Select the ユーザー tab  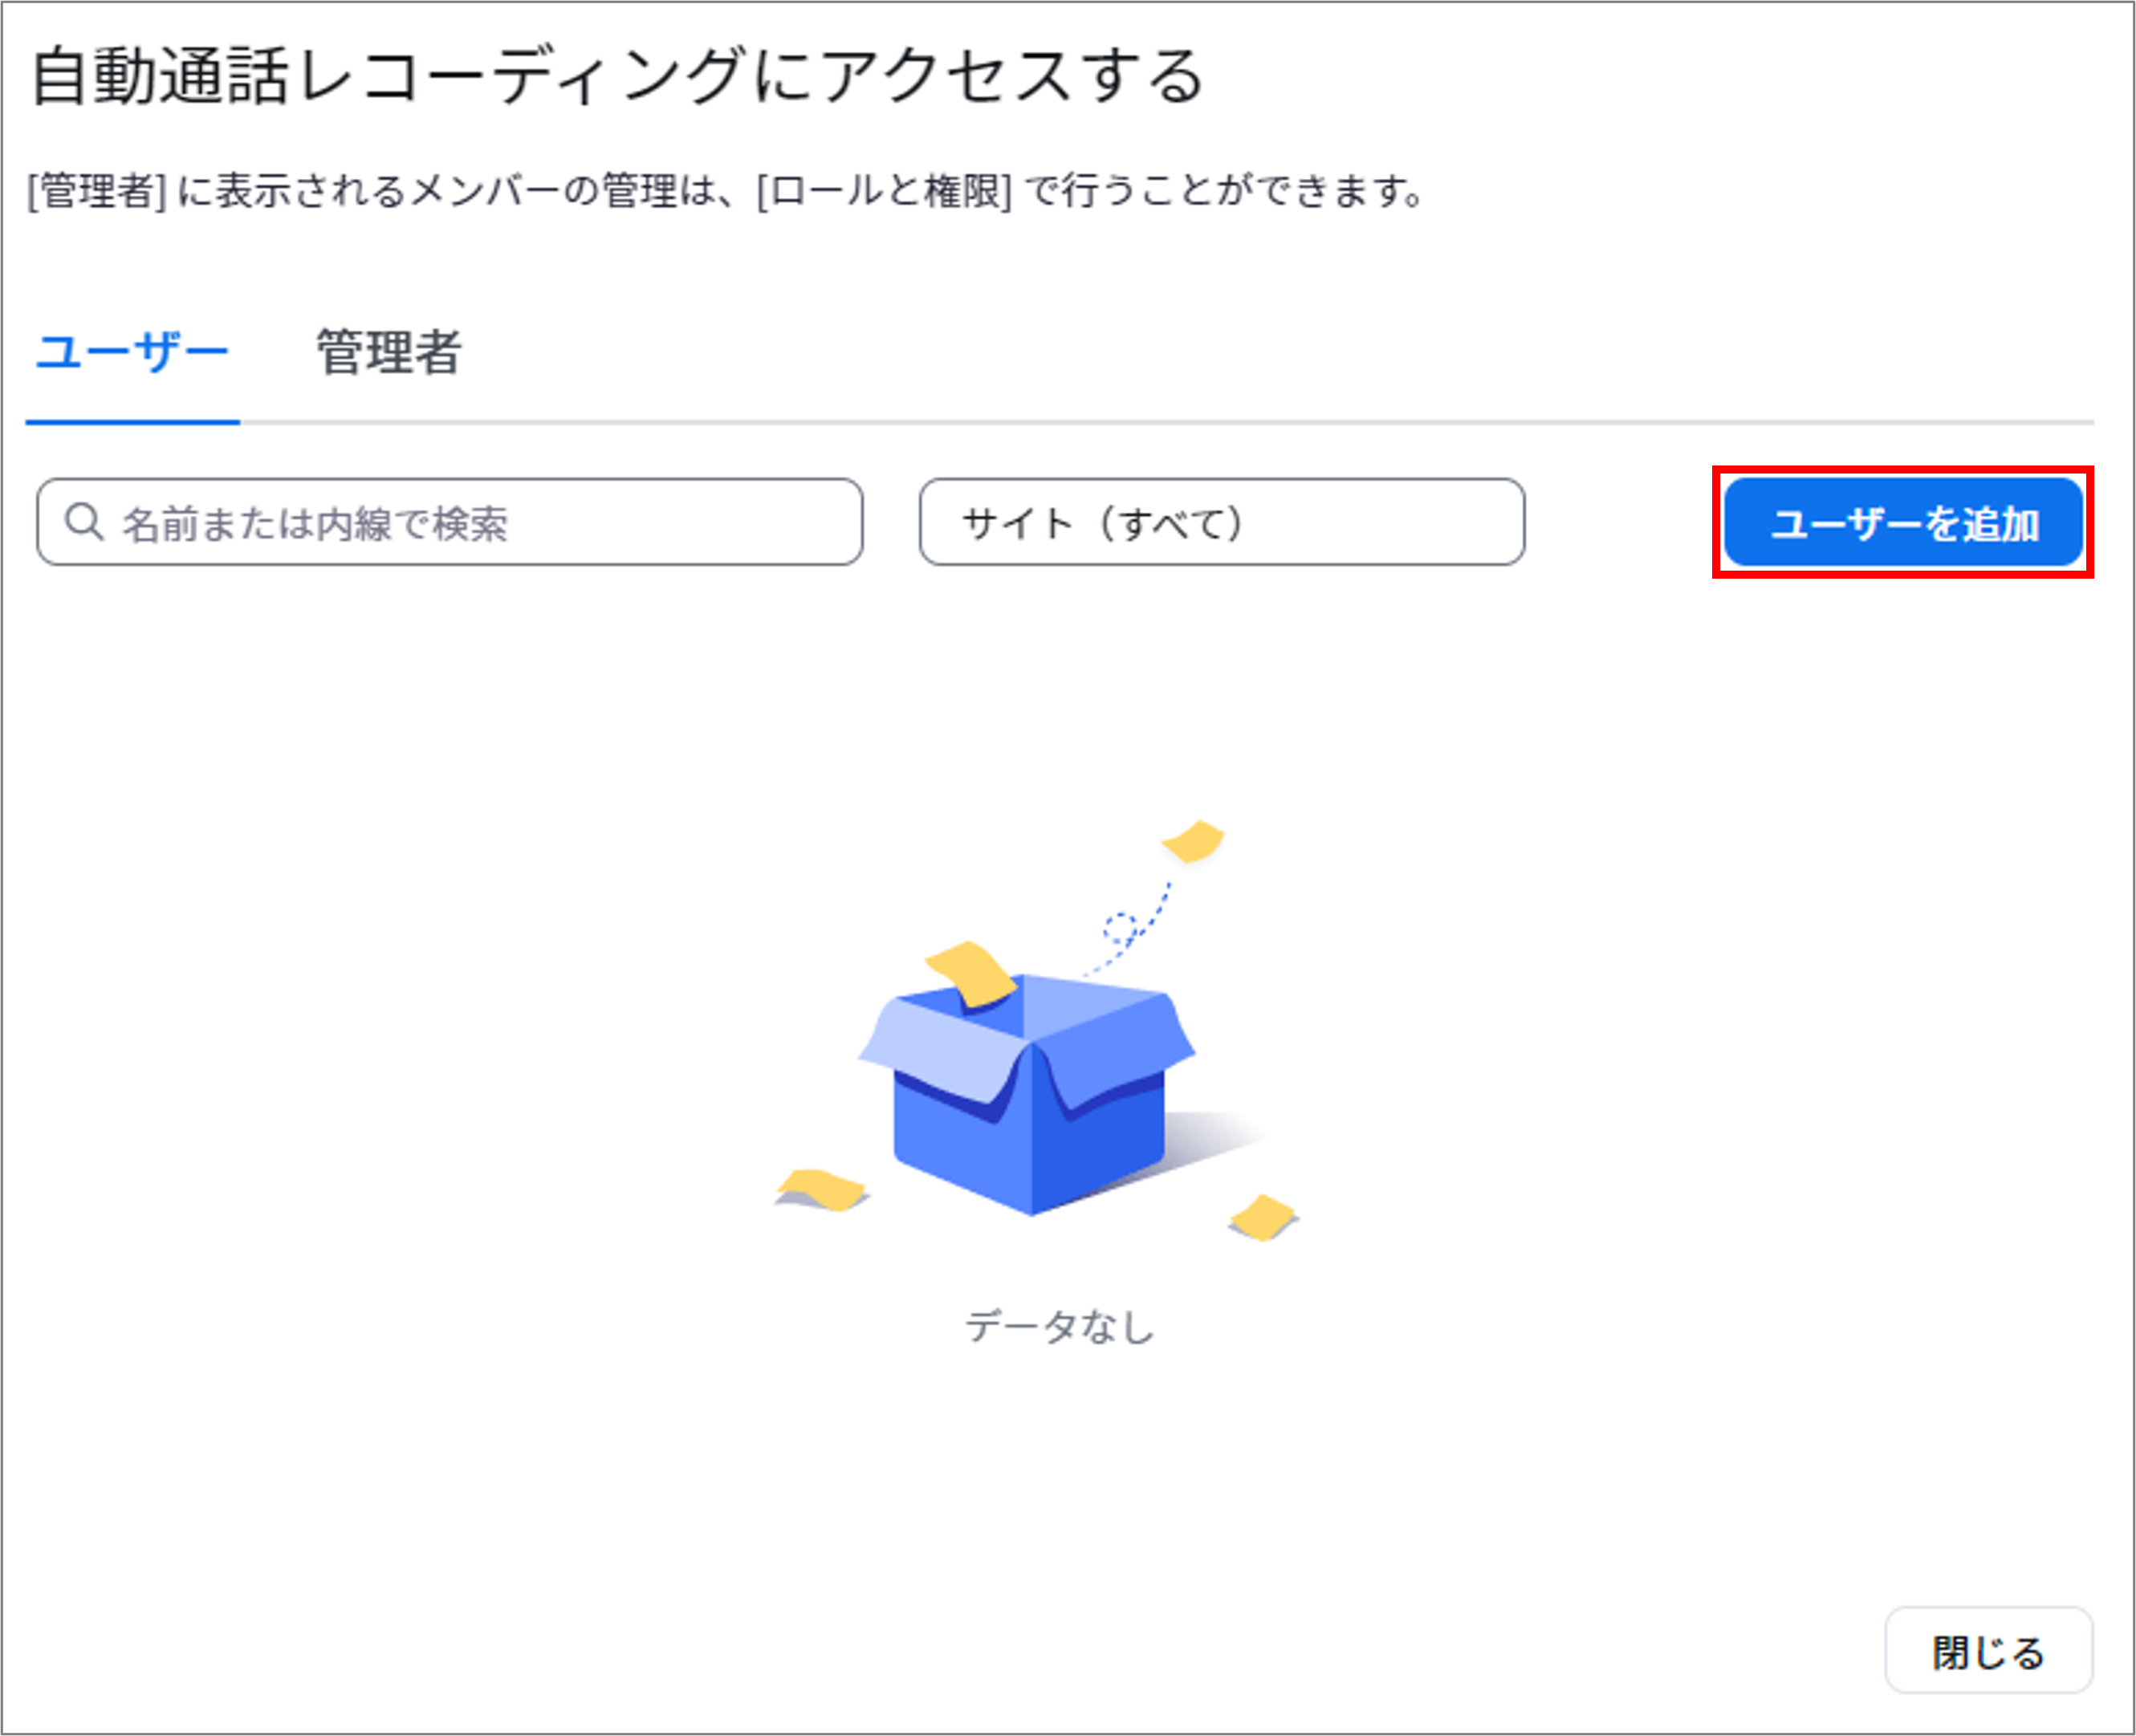132,352
